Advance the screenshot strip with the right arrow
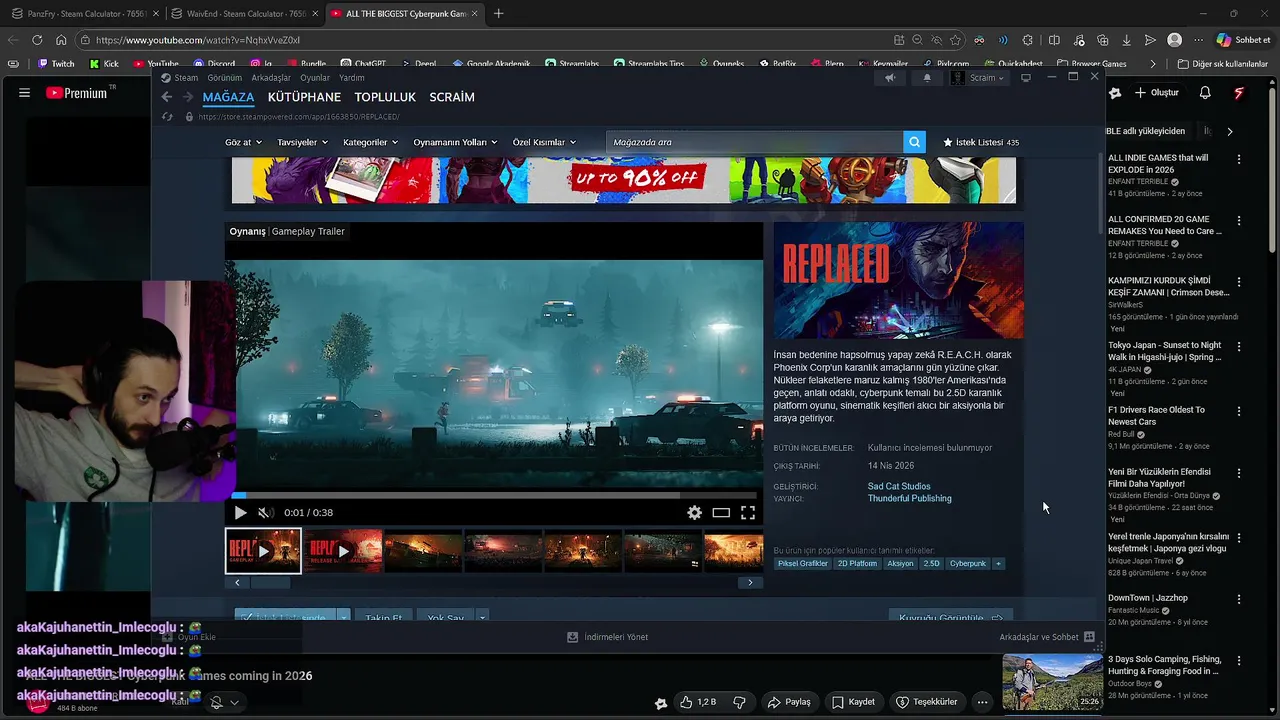This screenshot has height=720, width=1280. tap(750, 582)
